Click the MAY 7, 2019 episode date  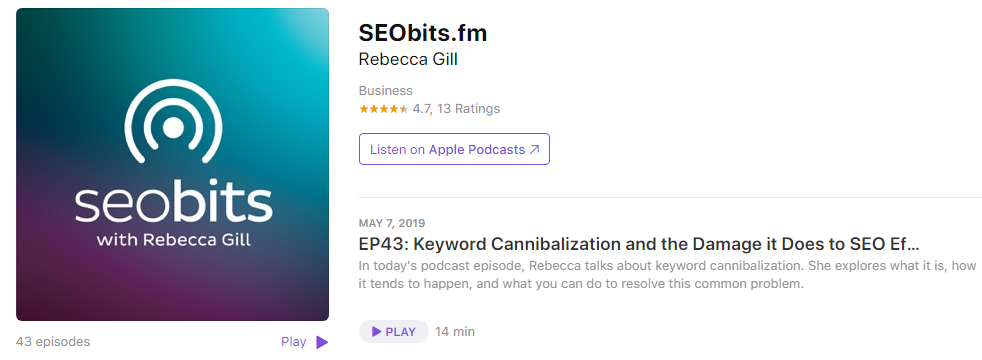point(392,224)
